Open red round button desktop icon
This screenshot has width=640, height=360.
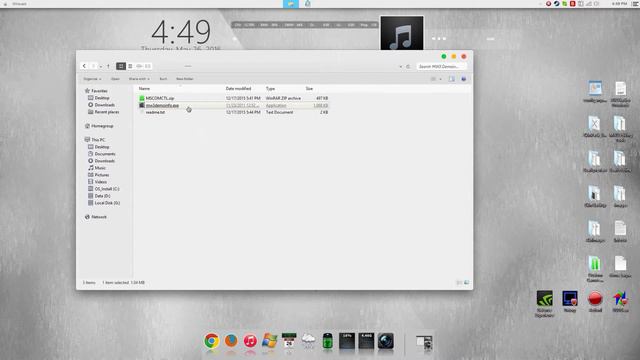pyautogui.click(x=595, y=302)
